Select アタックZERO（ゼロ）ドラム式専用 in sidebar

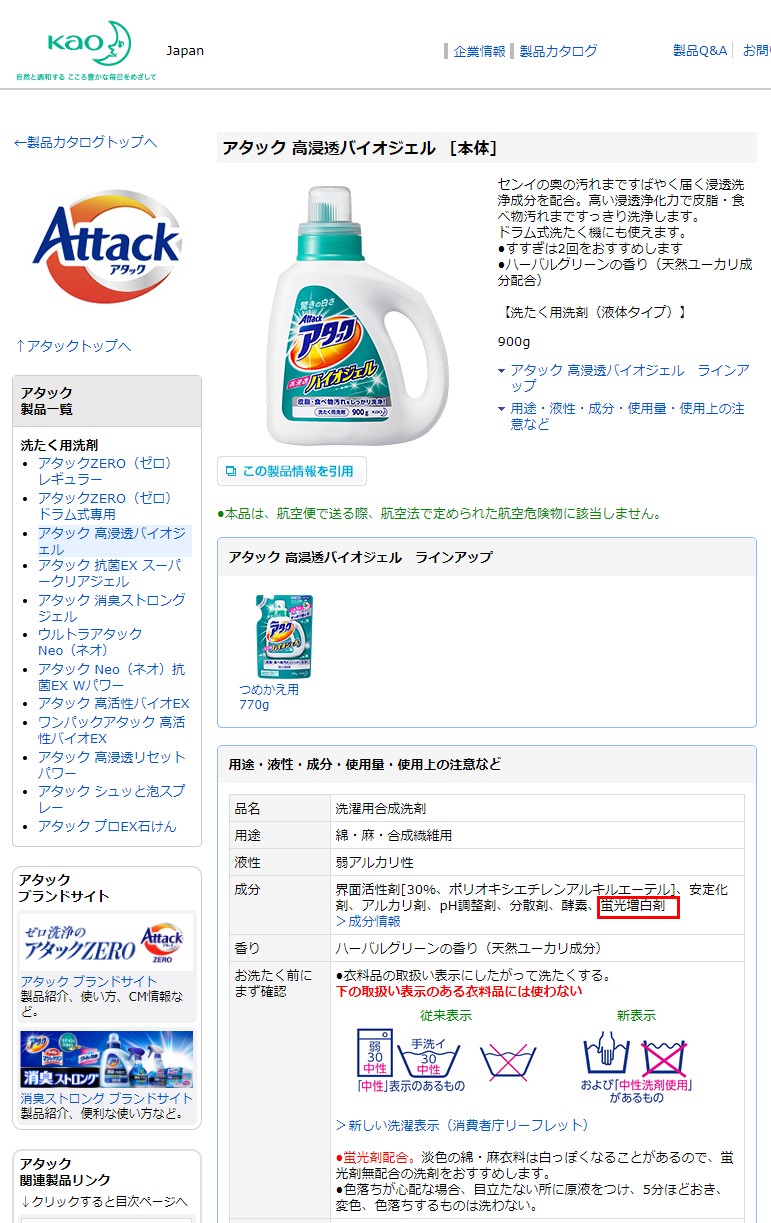105,506
